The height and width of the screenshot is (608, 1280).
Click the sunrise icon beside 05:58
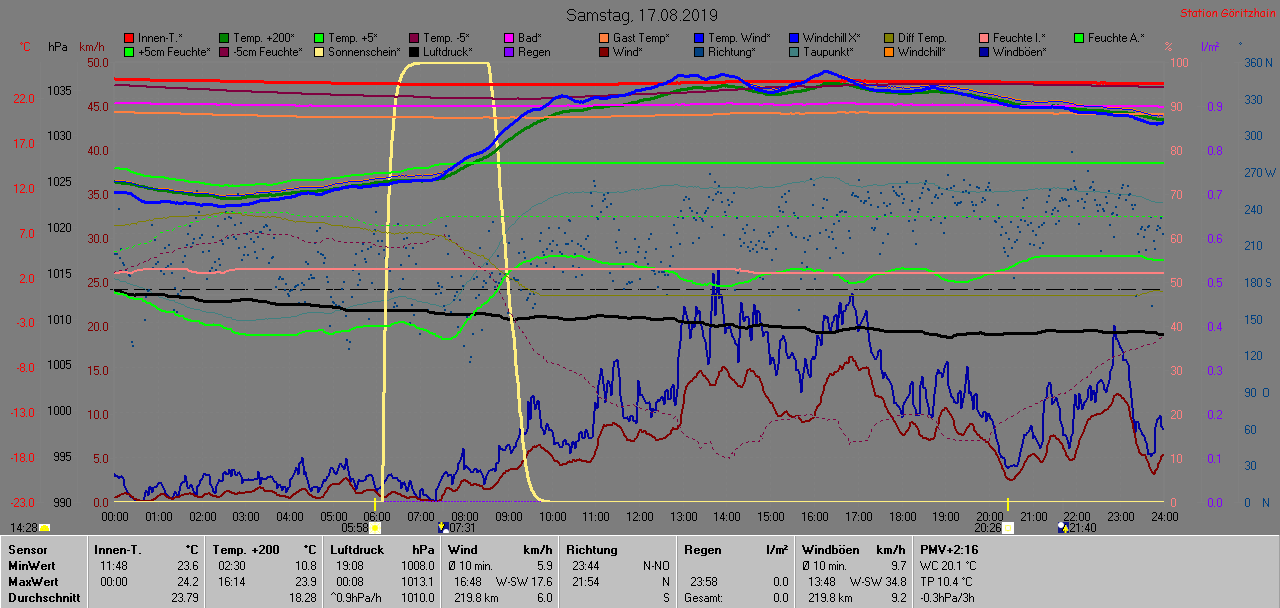coord(375,527)
